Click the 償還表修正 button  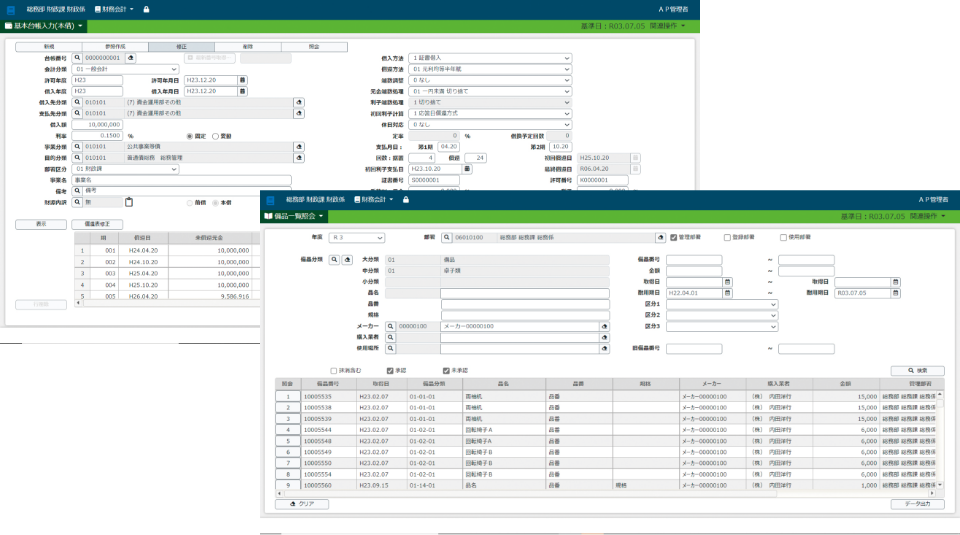tap(97, 224)
